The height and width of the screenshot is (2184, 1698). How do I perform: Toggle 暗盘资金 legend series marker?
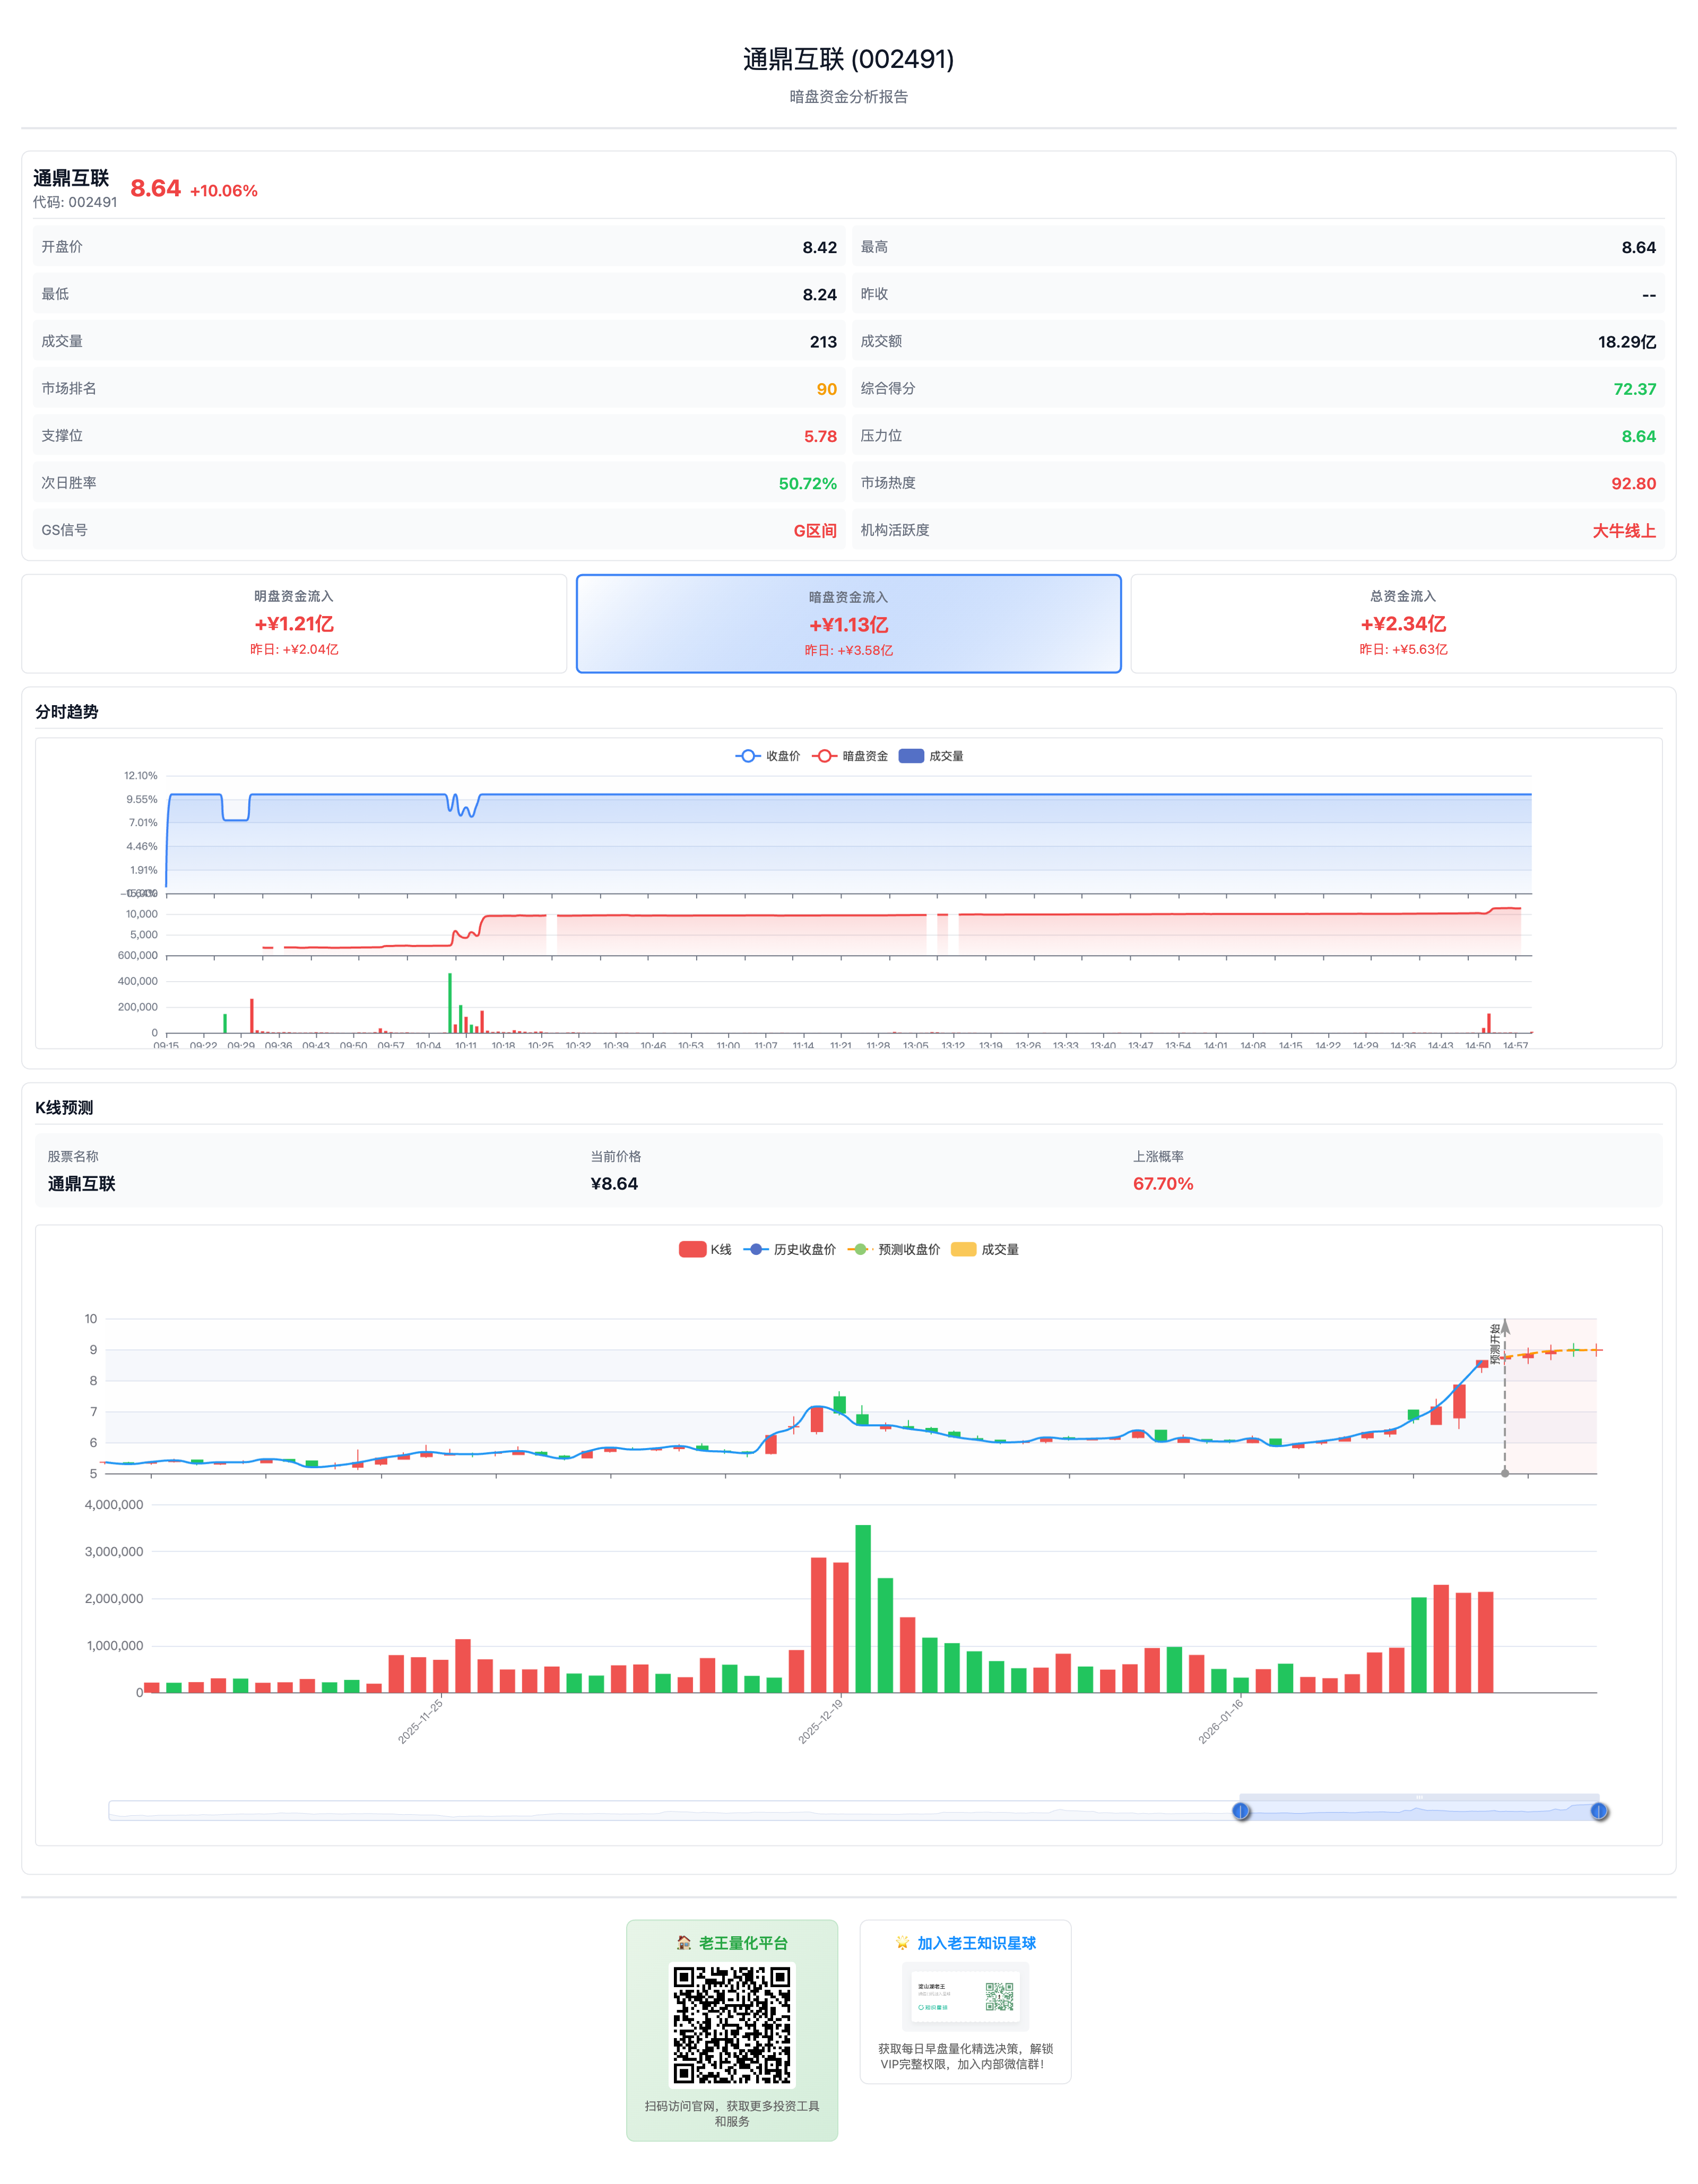(x=824, y=756)
